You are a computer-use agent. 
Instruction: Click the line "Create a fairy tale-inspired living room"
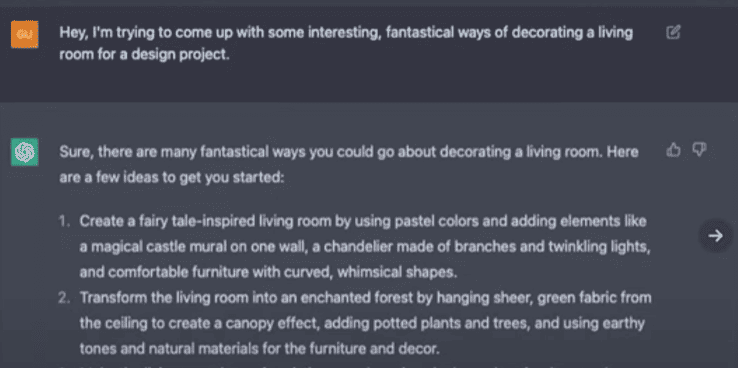coord(363,221)
